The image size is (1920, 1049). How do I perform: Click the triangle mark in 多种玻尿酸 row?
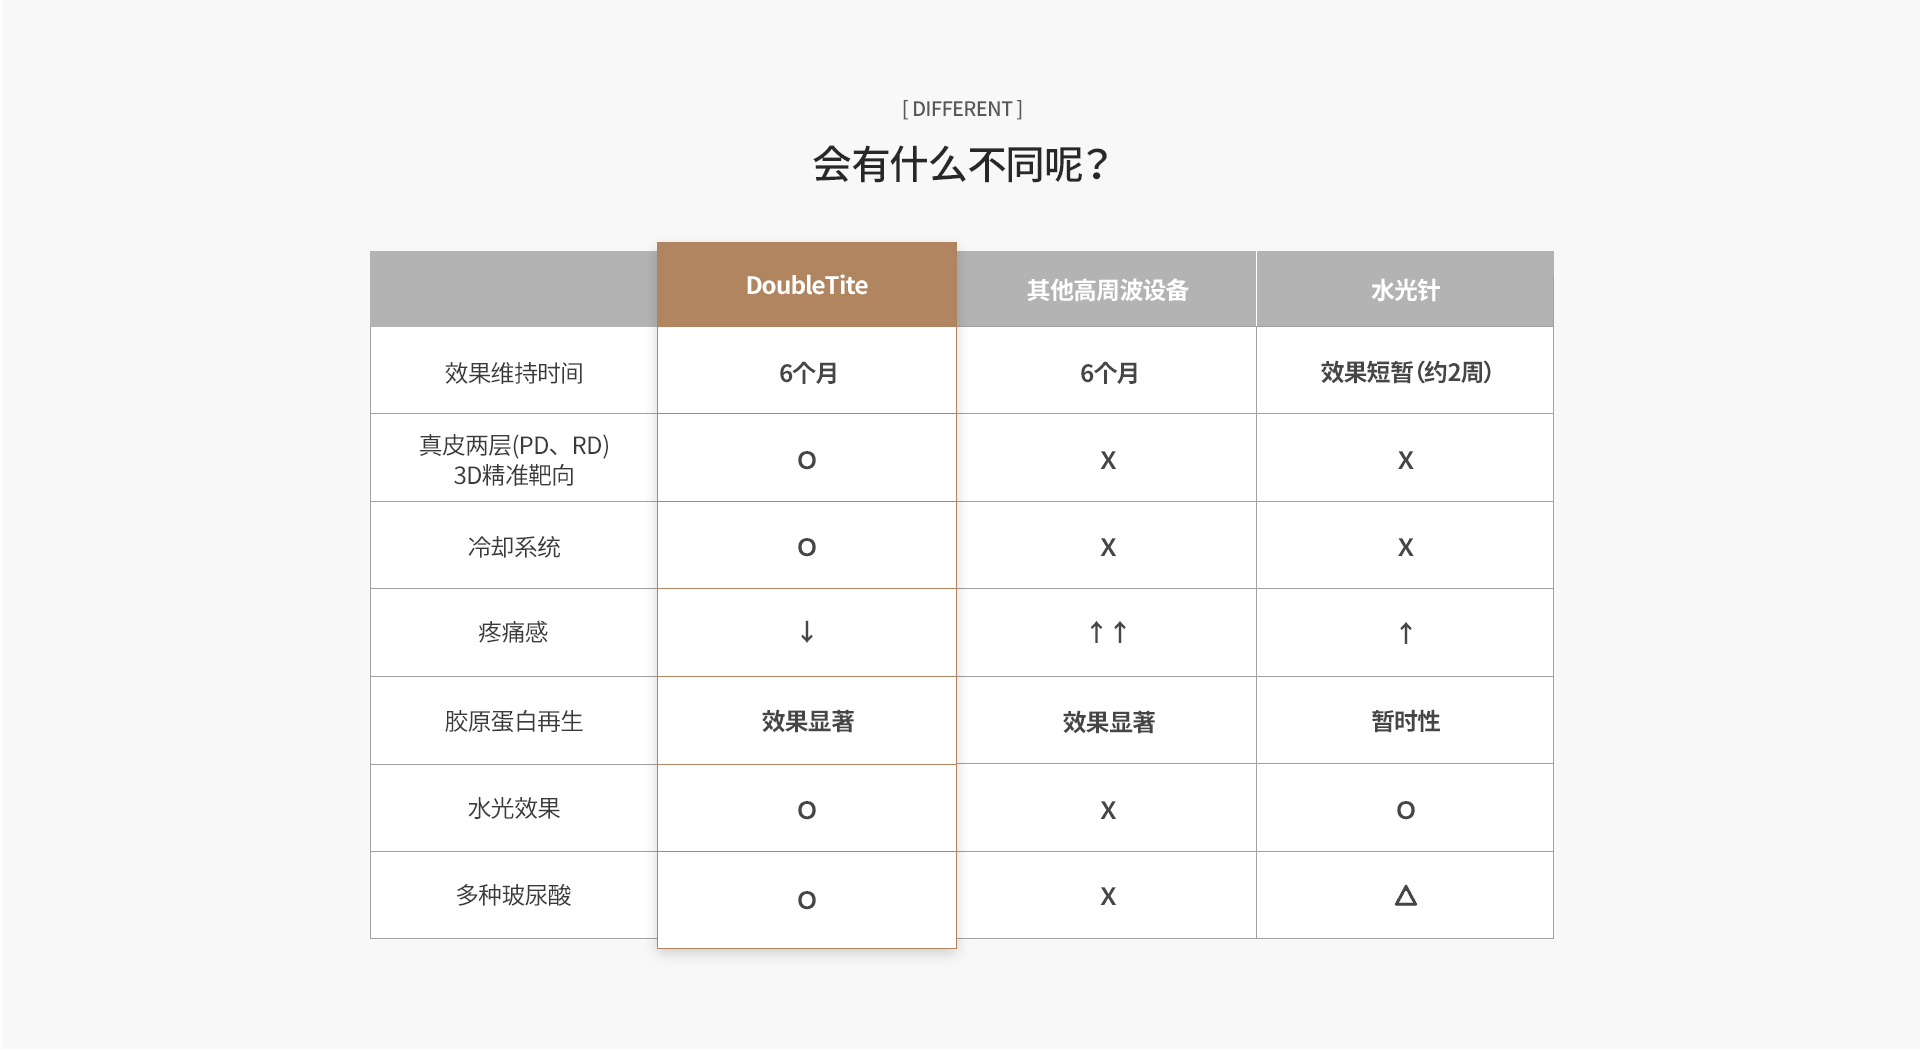pos(1406,896)
